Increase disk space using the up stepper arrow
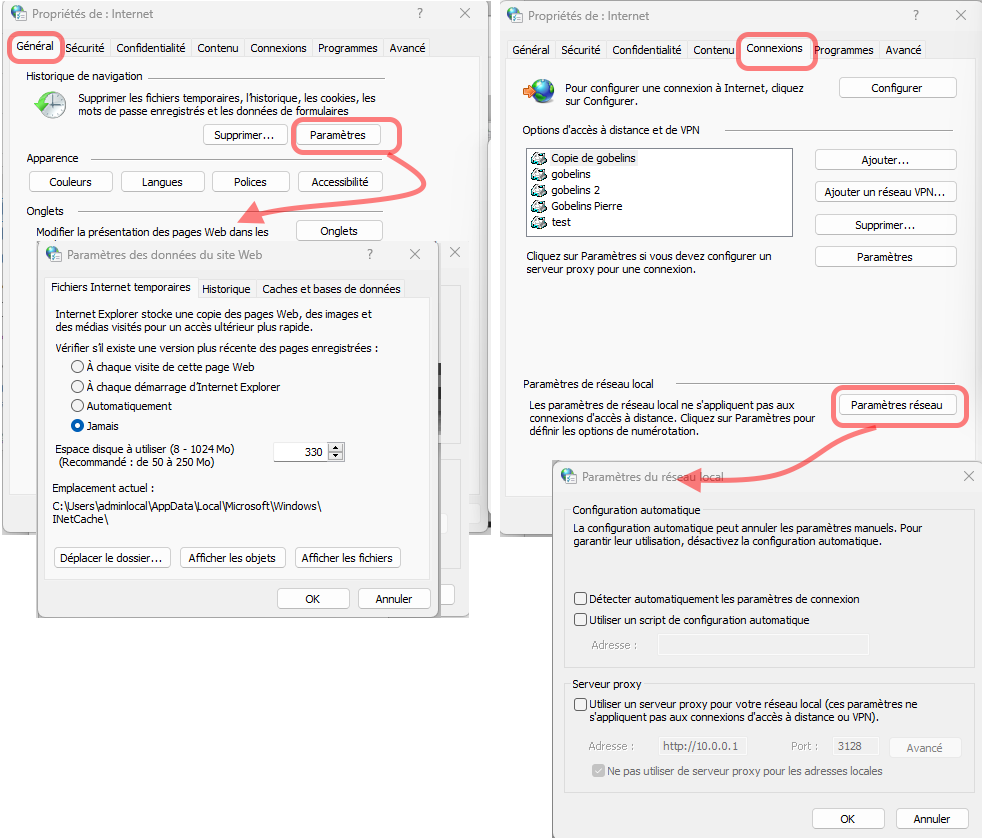 coord(333,447)
